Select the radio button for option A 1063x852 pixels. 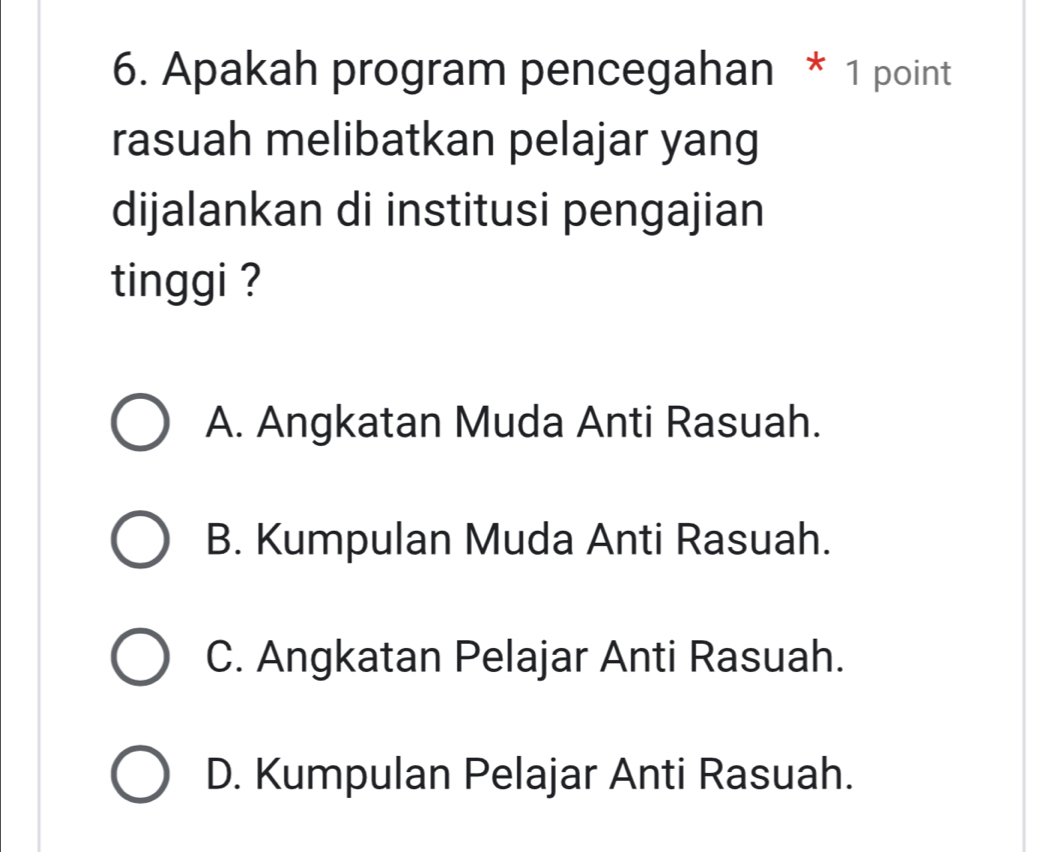pyautogui.click(x=140, y=425)
